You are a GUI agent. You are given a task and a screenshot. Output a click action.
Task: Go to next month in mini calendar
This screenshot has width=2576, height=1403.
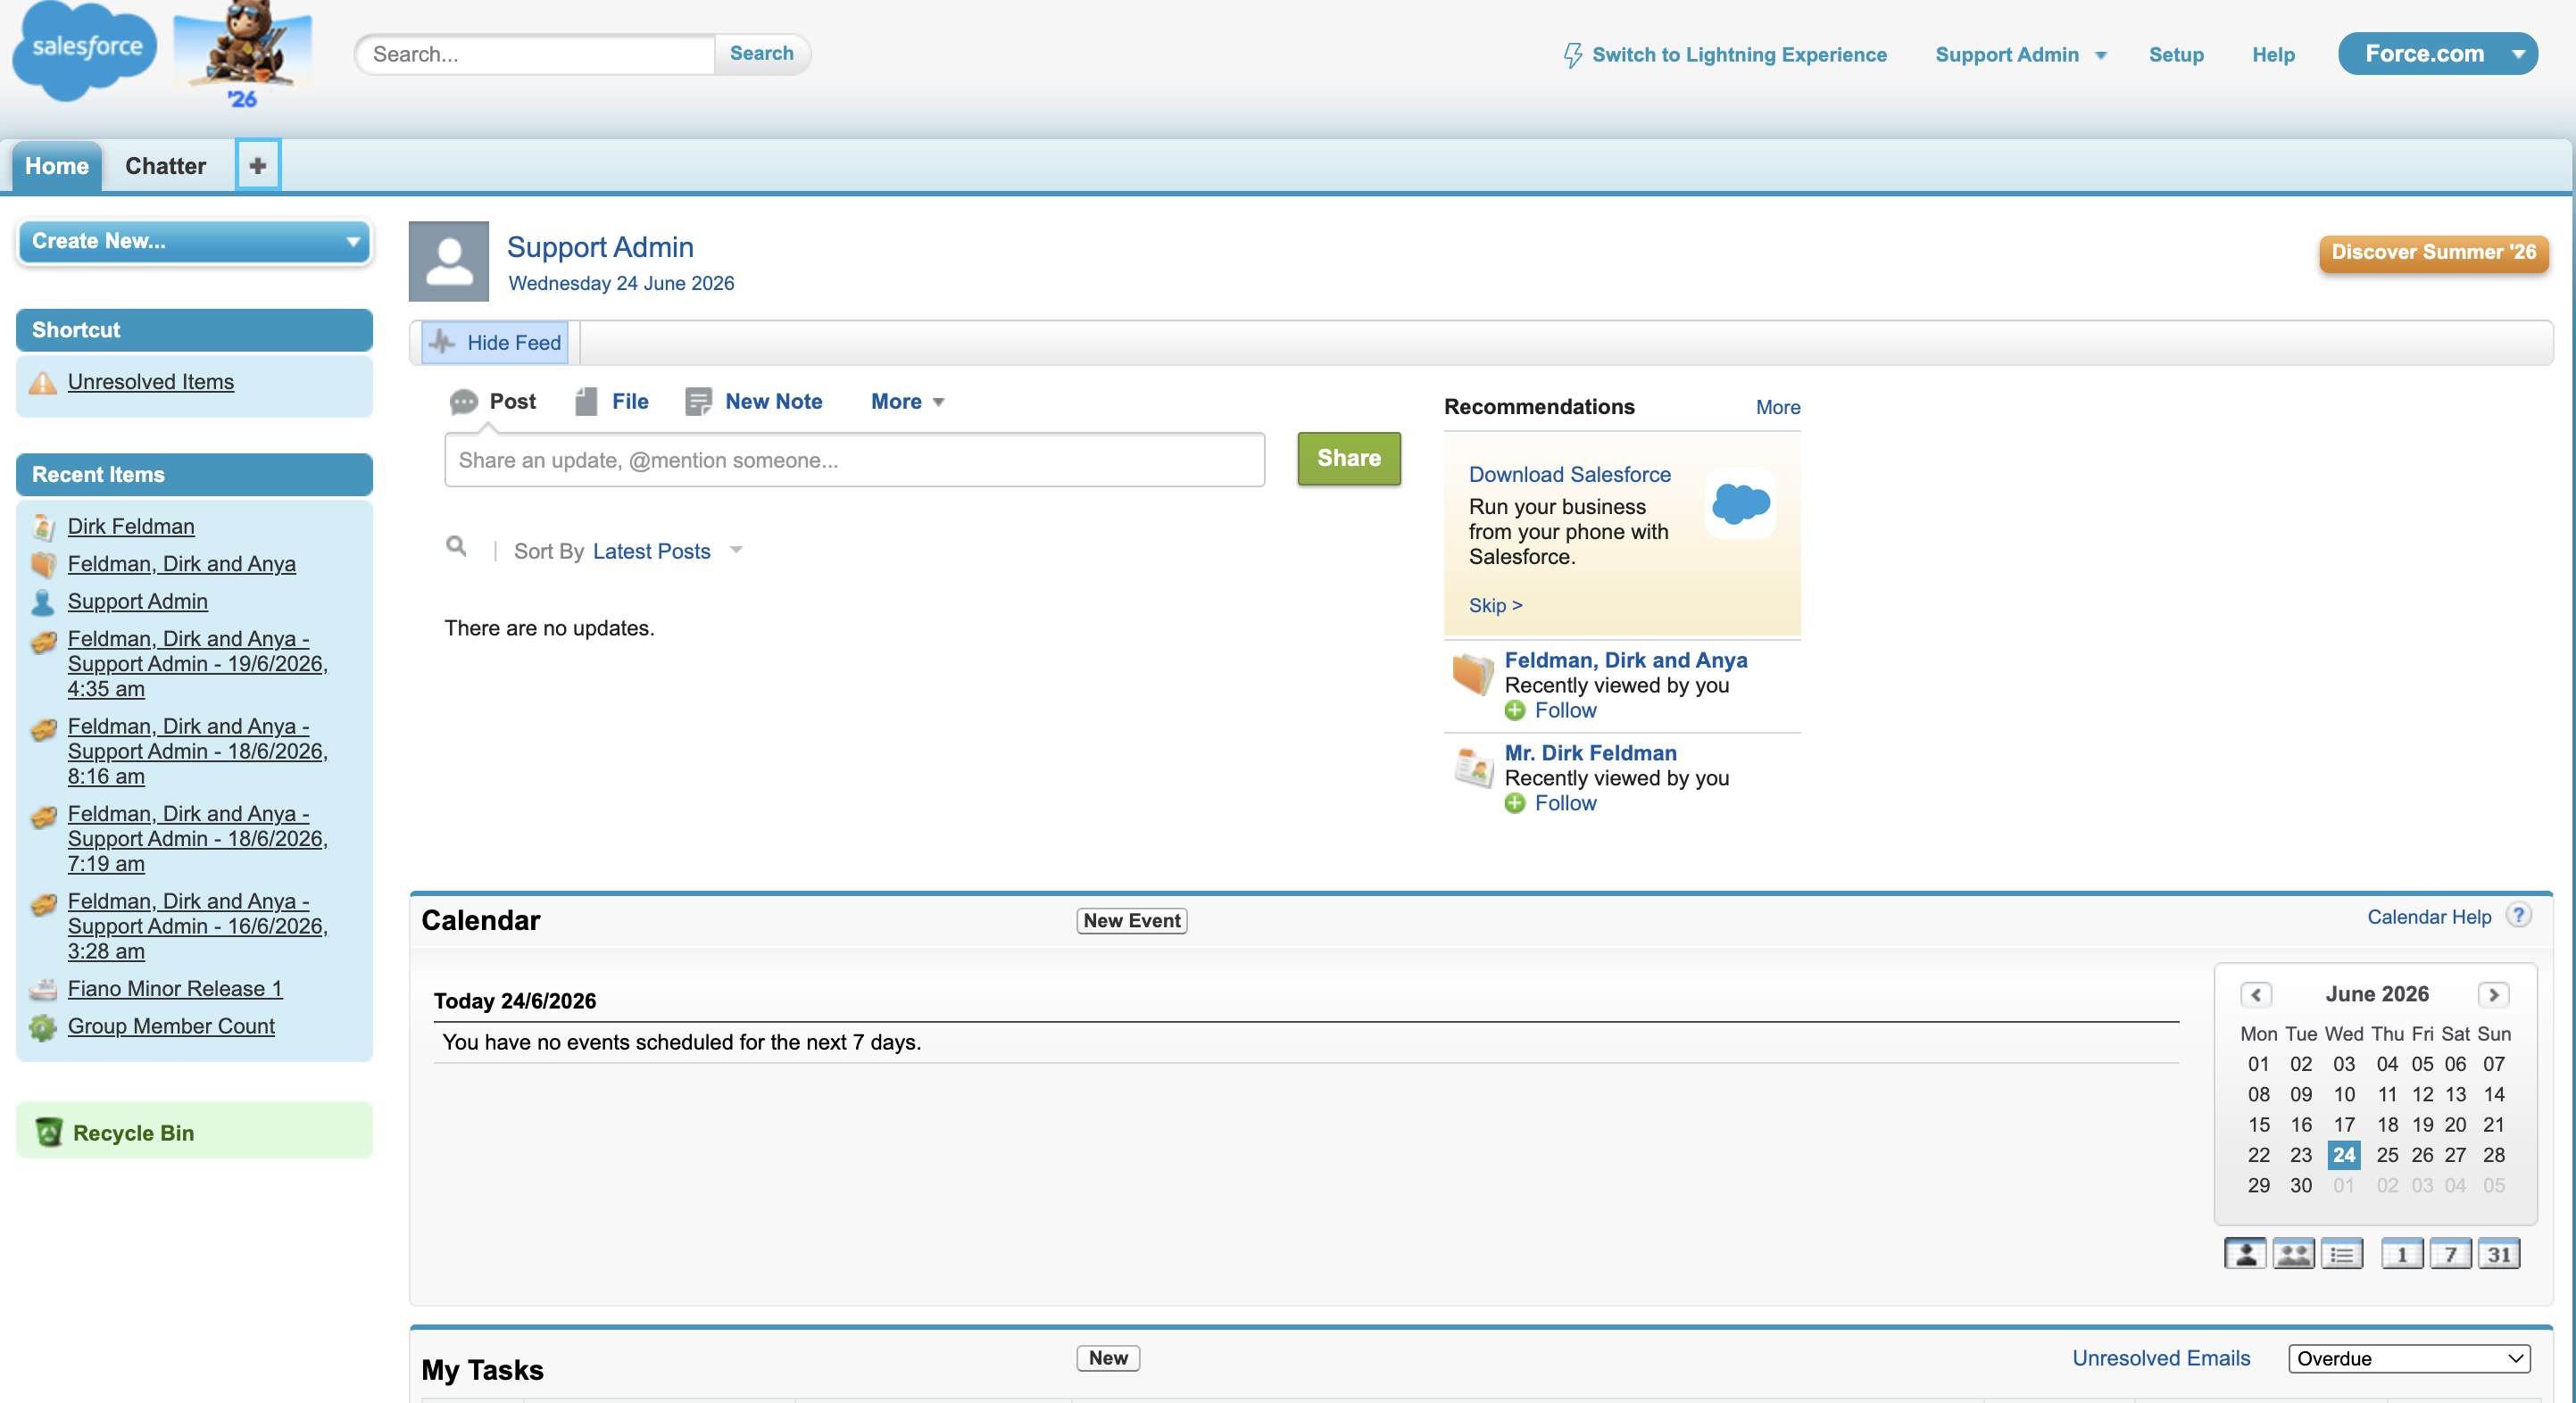[2494, 995]
